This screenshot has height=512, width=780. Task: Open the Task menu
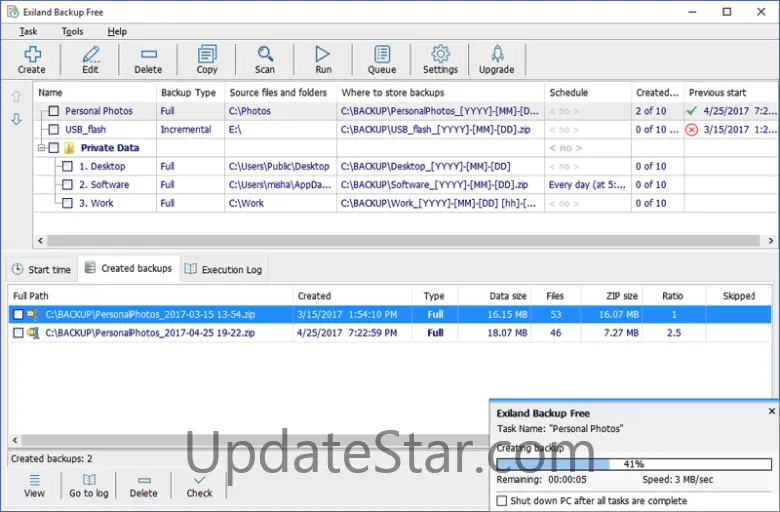[x=28, y=31]
